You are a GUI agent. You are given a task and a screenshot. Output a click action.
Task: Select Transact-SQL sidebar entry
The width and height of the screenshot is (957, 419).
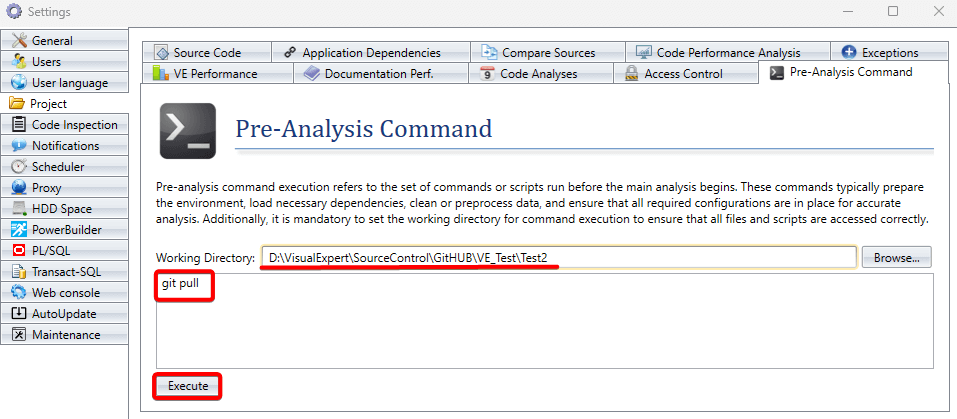click(64, 272)
